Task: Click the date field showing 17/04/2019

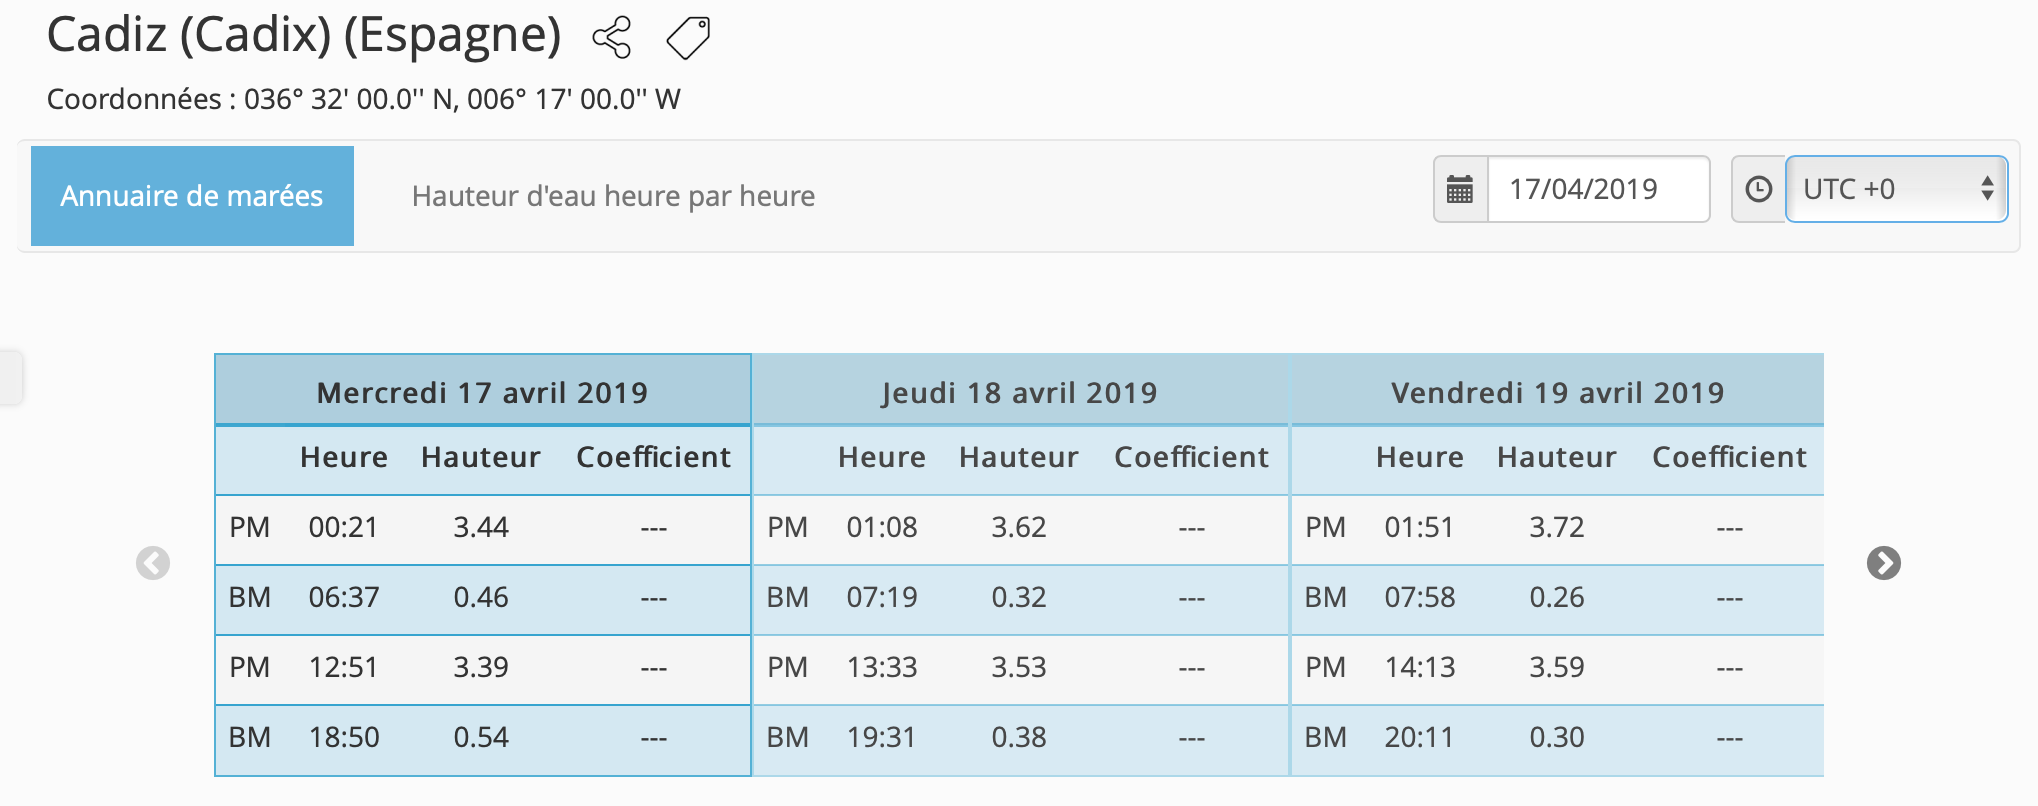Action: (1597, 189)
